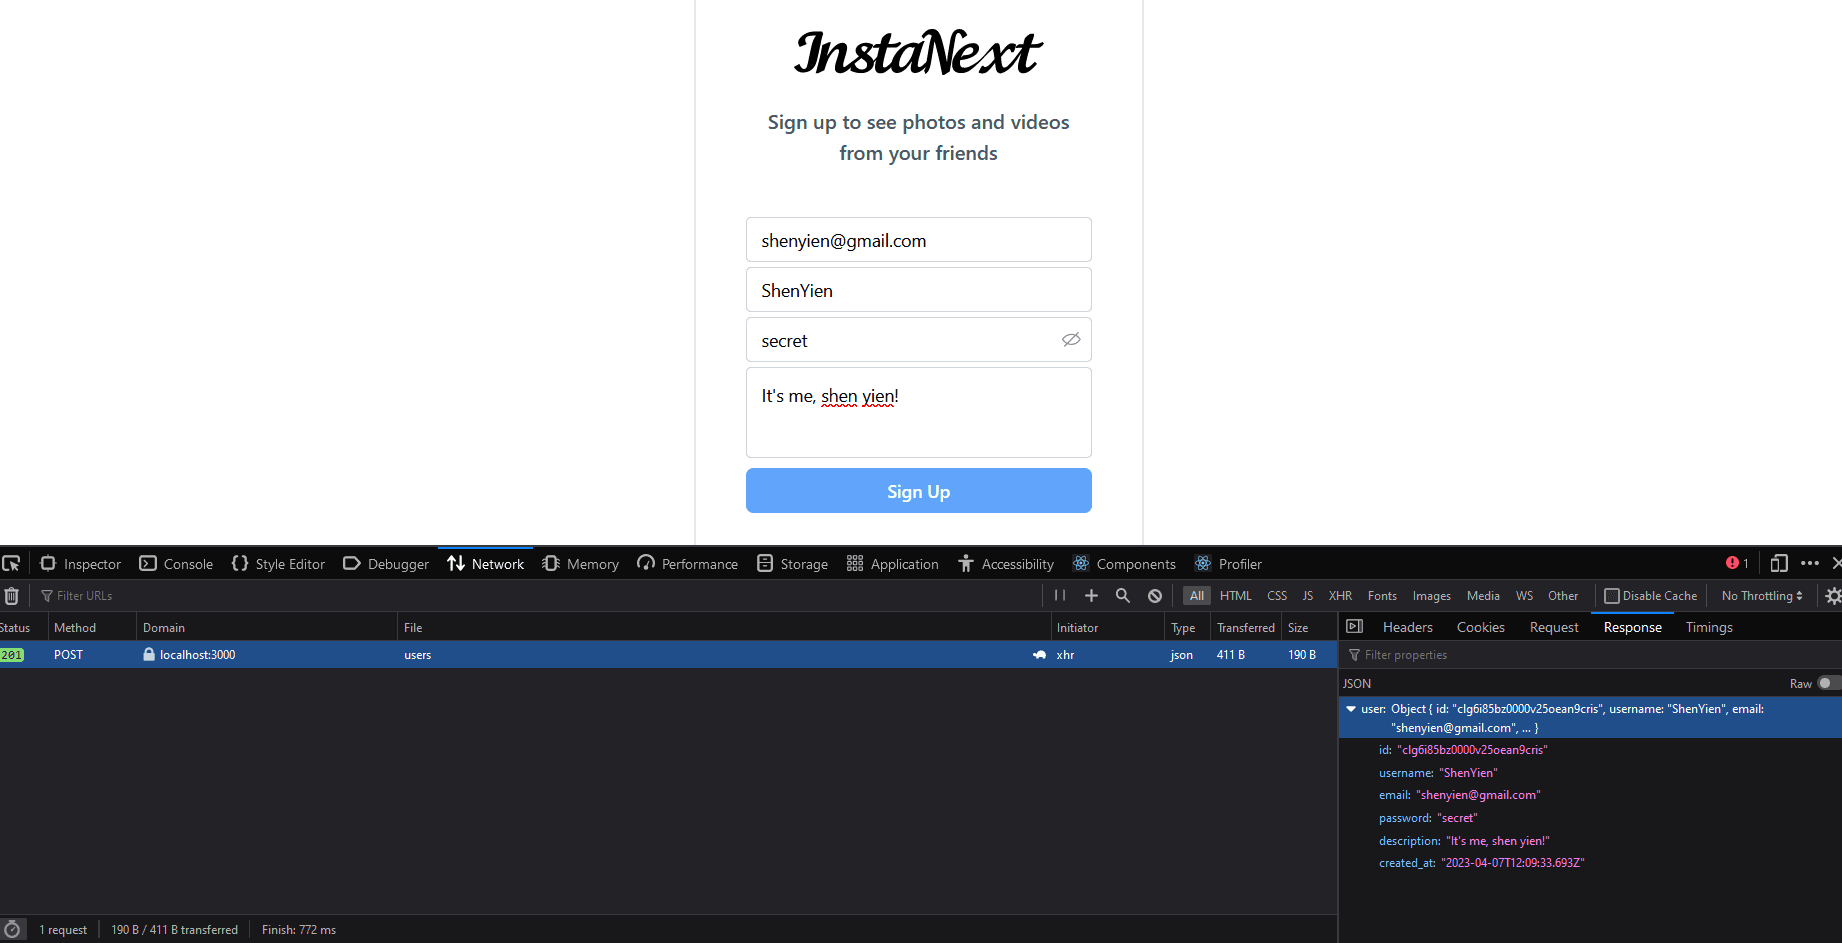Open the network request search
Image resolution: width=1842 pixels, height=943 pixels.
click(x=1122, y=595)
